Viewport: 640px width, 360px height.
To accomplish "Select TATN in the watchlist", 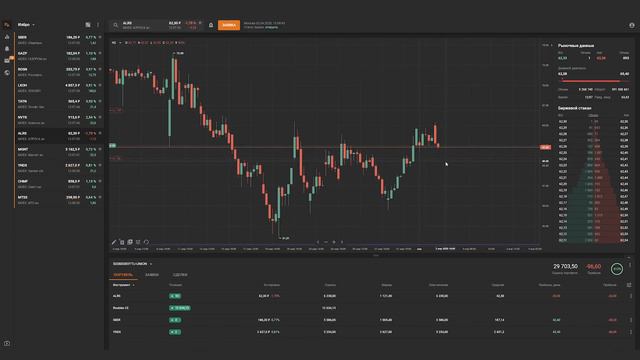I will tap(59, 104).
